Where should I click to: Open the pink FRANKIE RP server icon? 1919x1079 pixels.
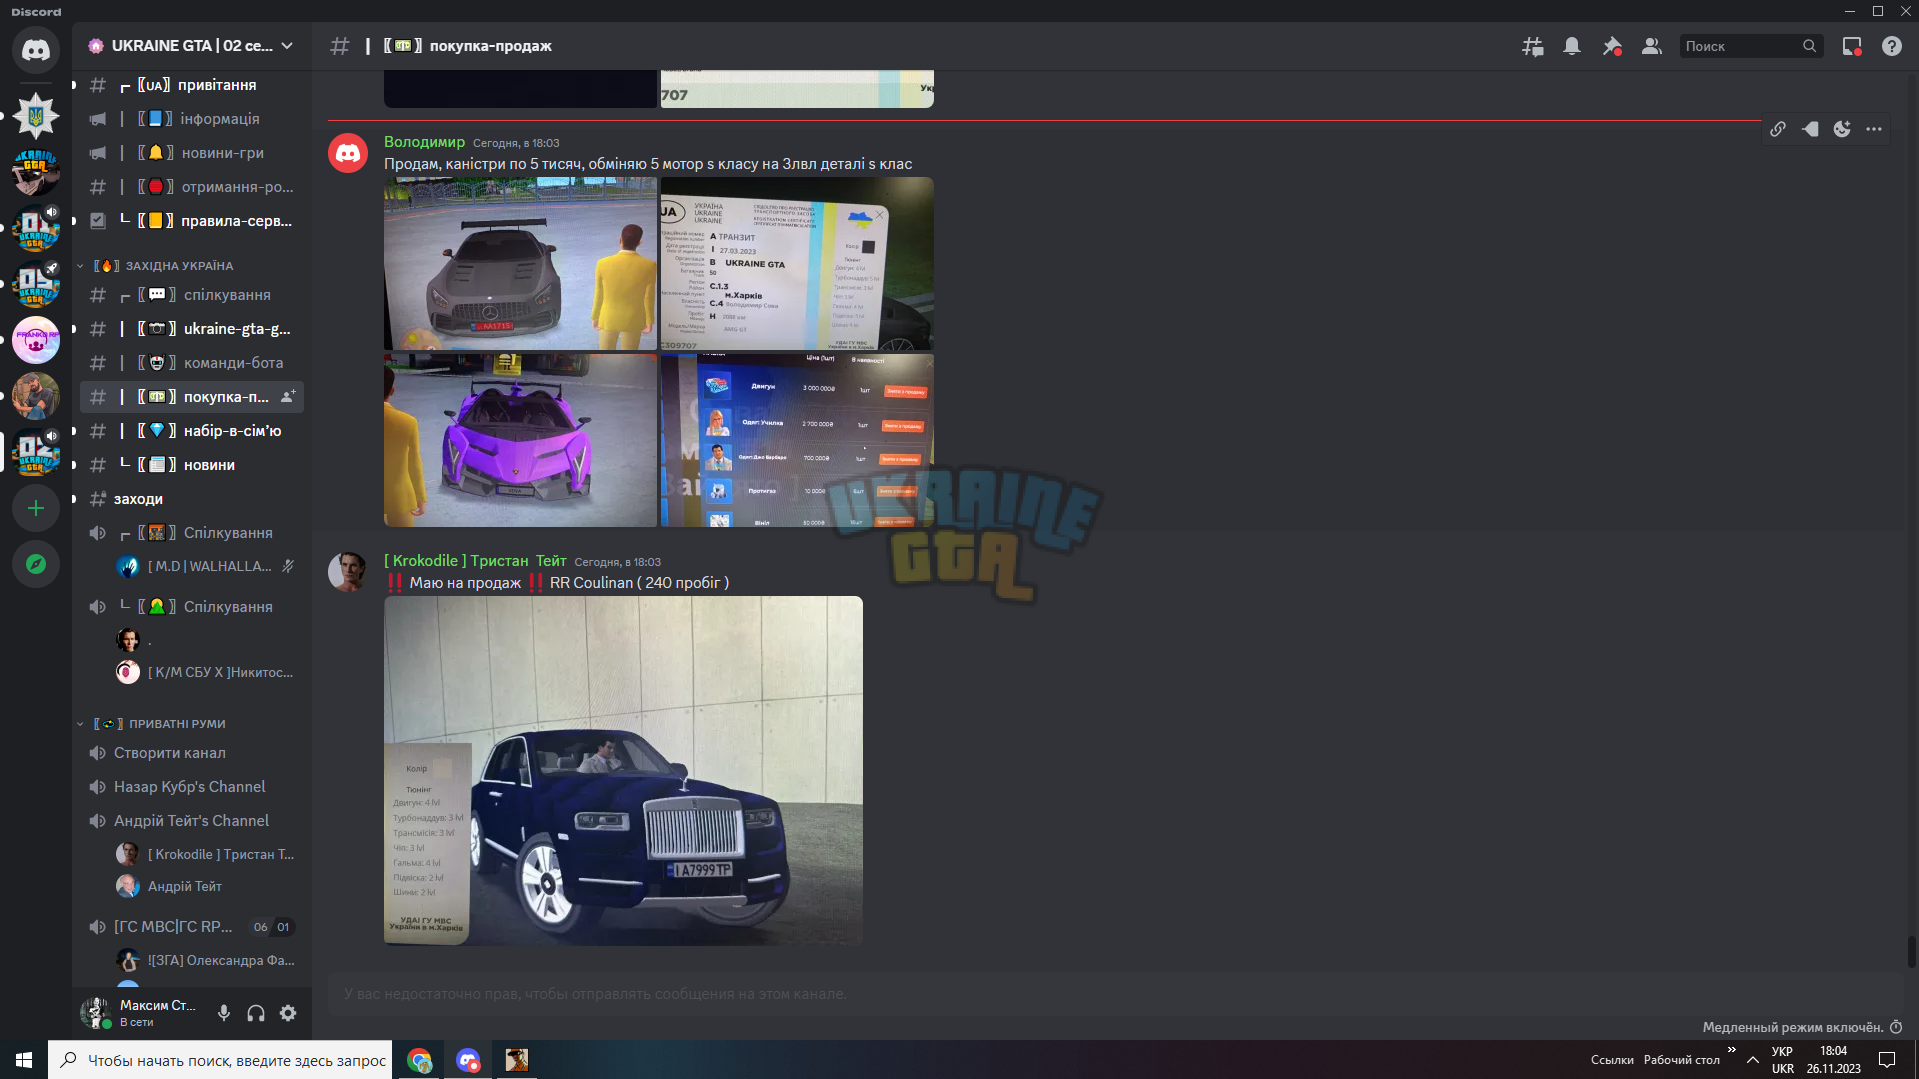click(36, 340)
